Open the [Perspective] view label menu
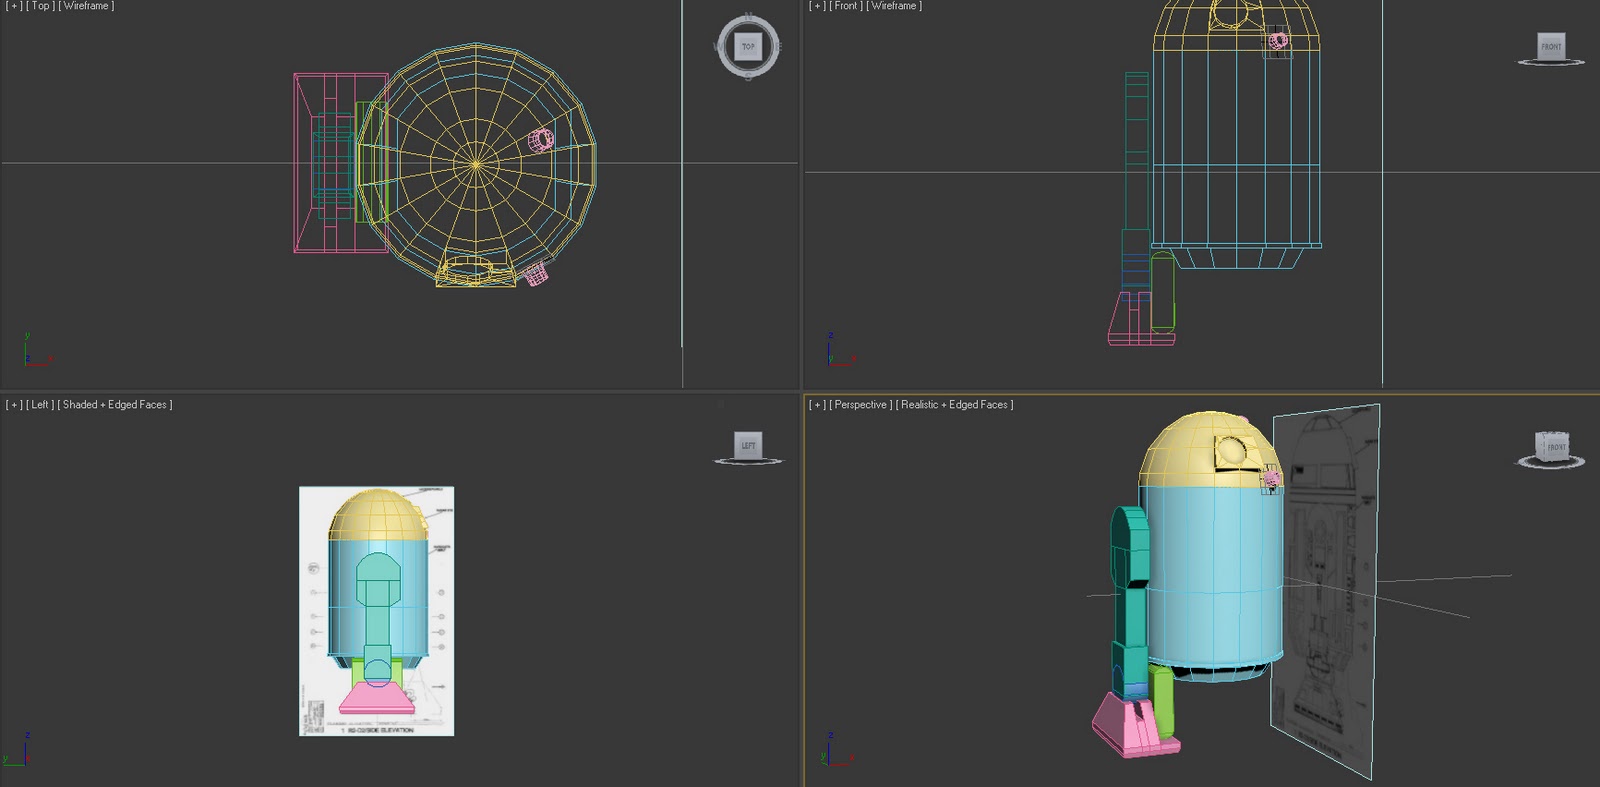Image resolution: width=1600 pixels, height=787 pixels. pos(861,405)
